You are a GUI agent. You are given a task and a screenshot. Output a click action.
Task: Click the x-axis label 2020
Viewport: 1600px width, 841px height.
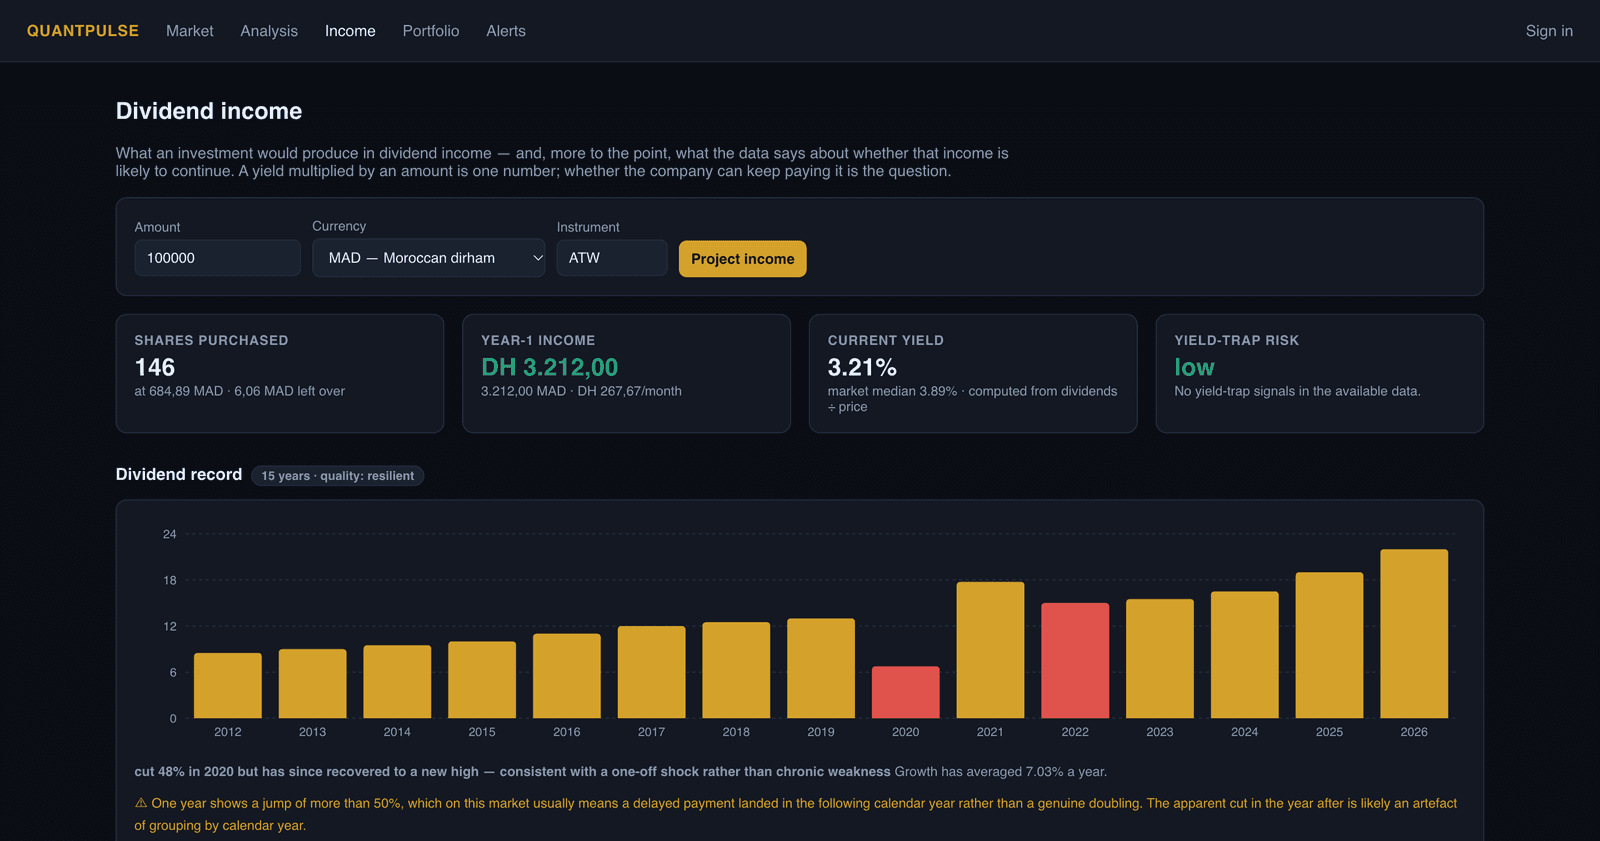pyautogui.click(x=906, y=732)
